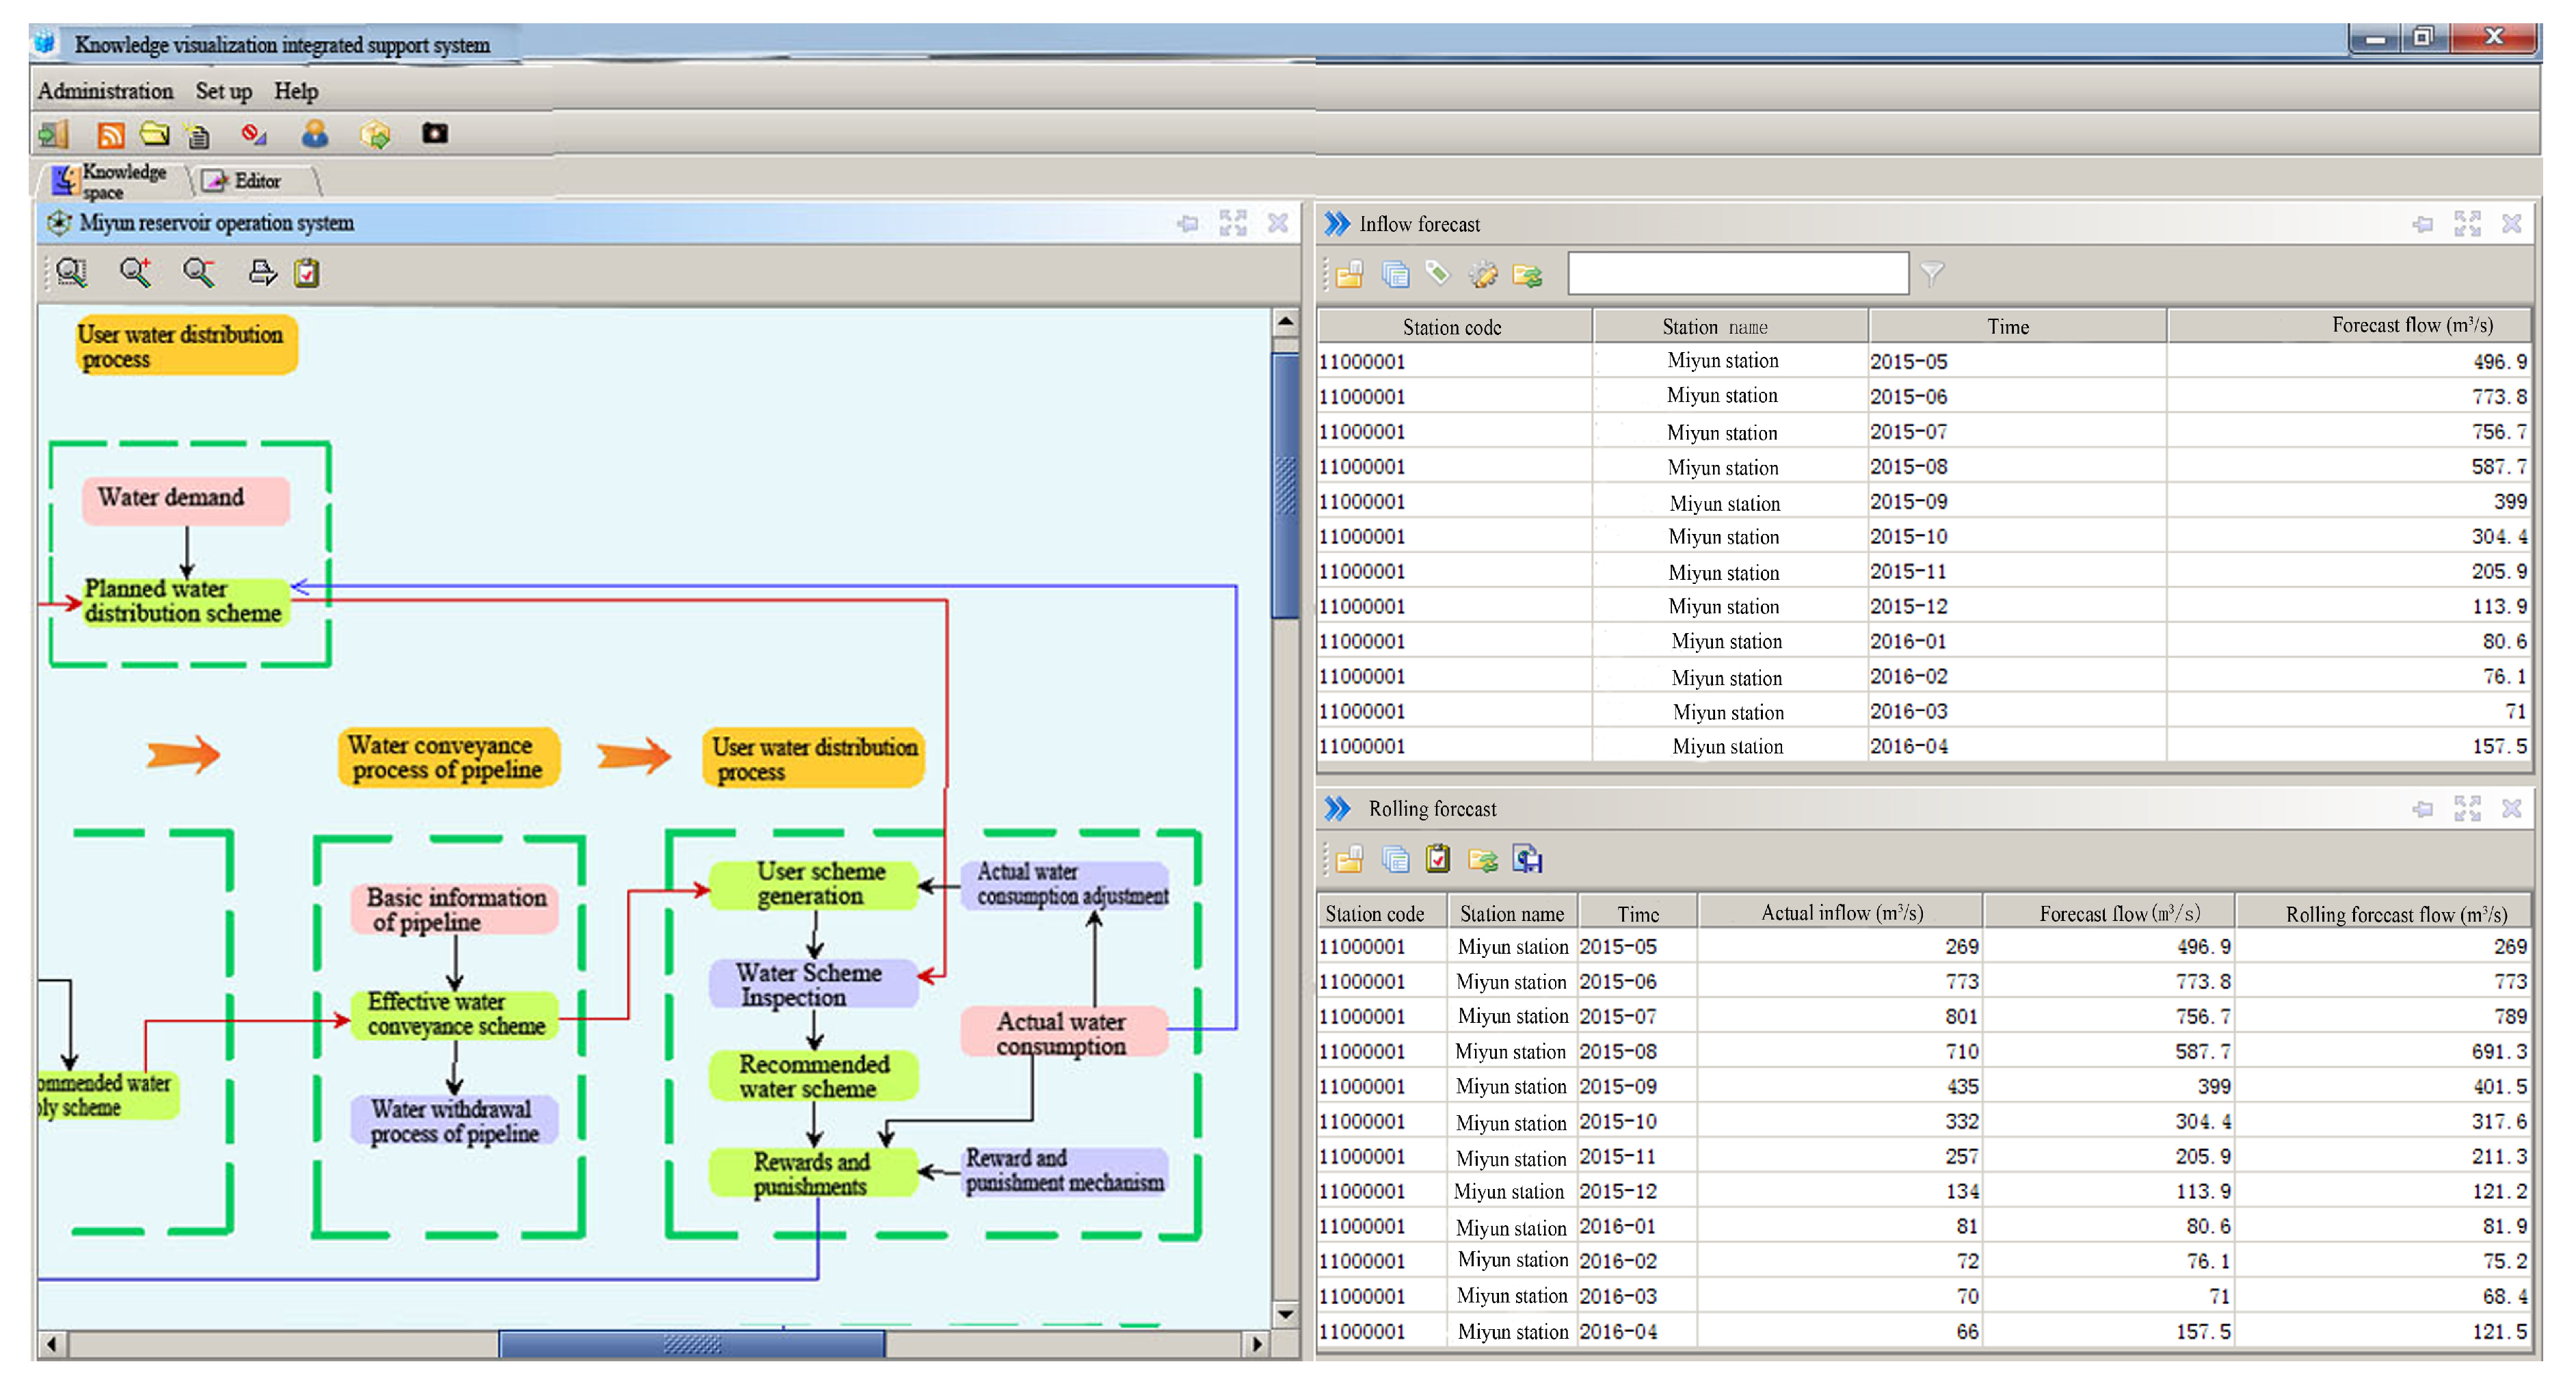
Task: Click the Actual water consumption node
Action: tap(1062, 1033)
